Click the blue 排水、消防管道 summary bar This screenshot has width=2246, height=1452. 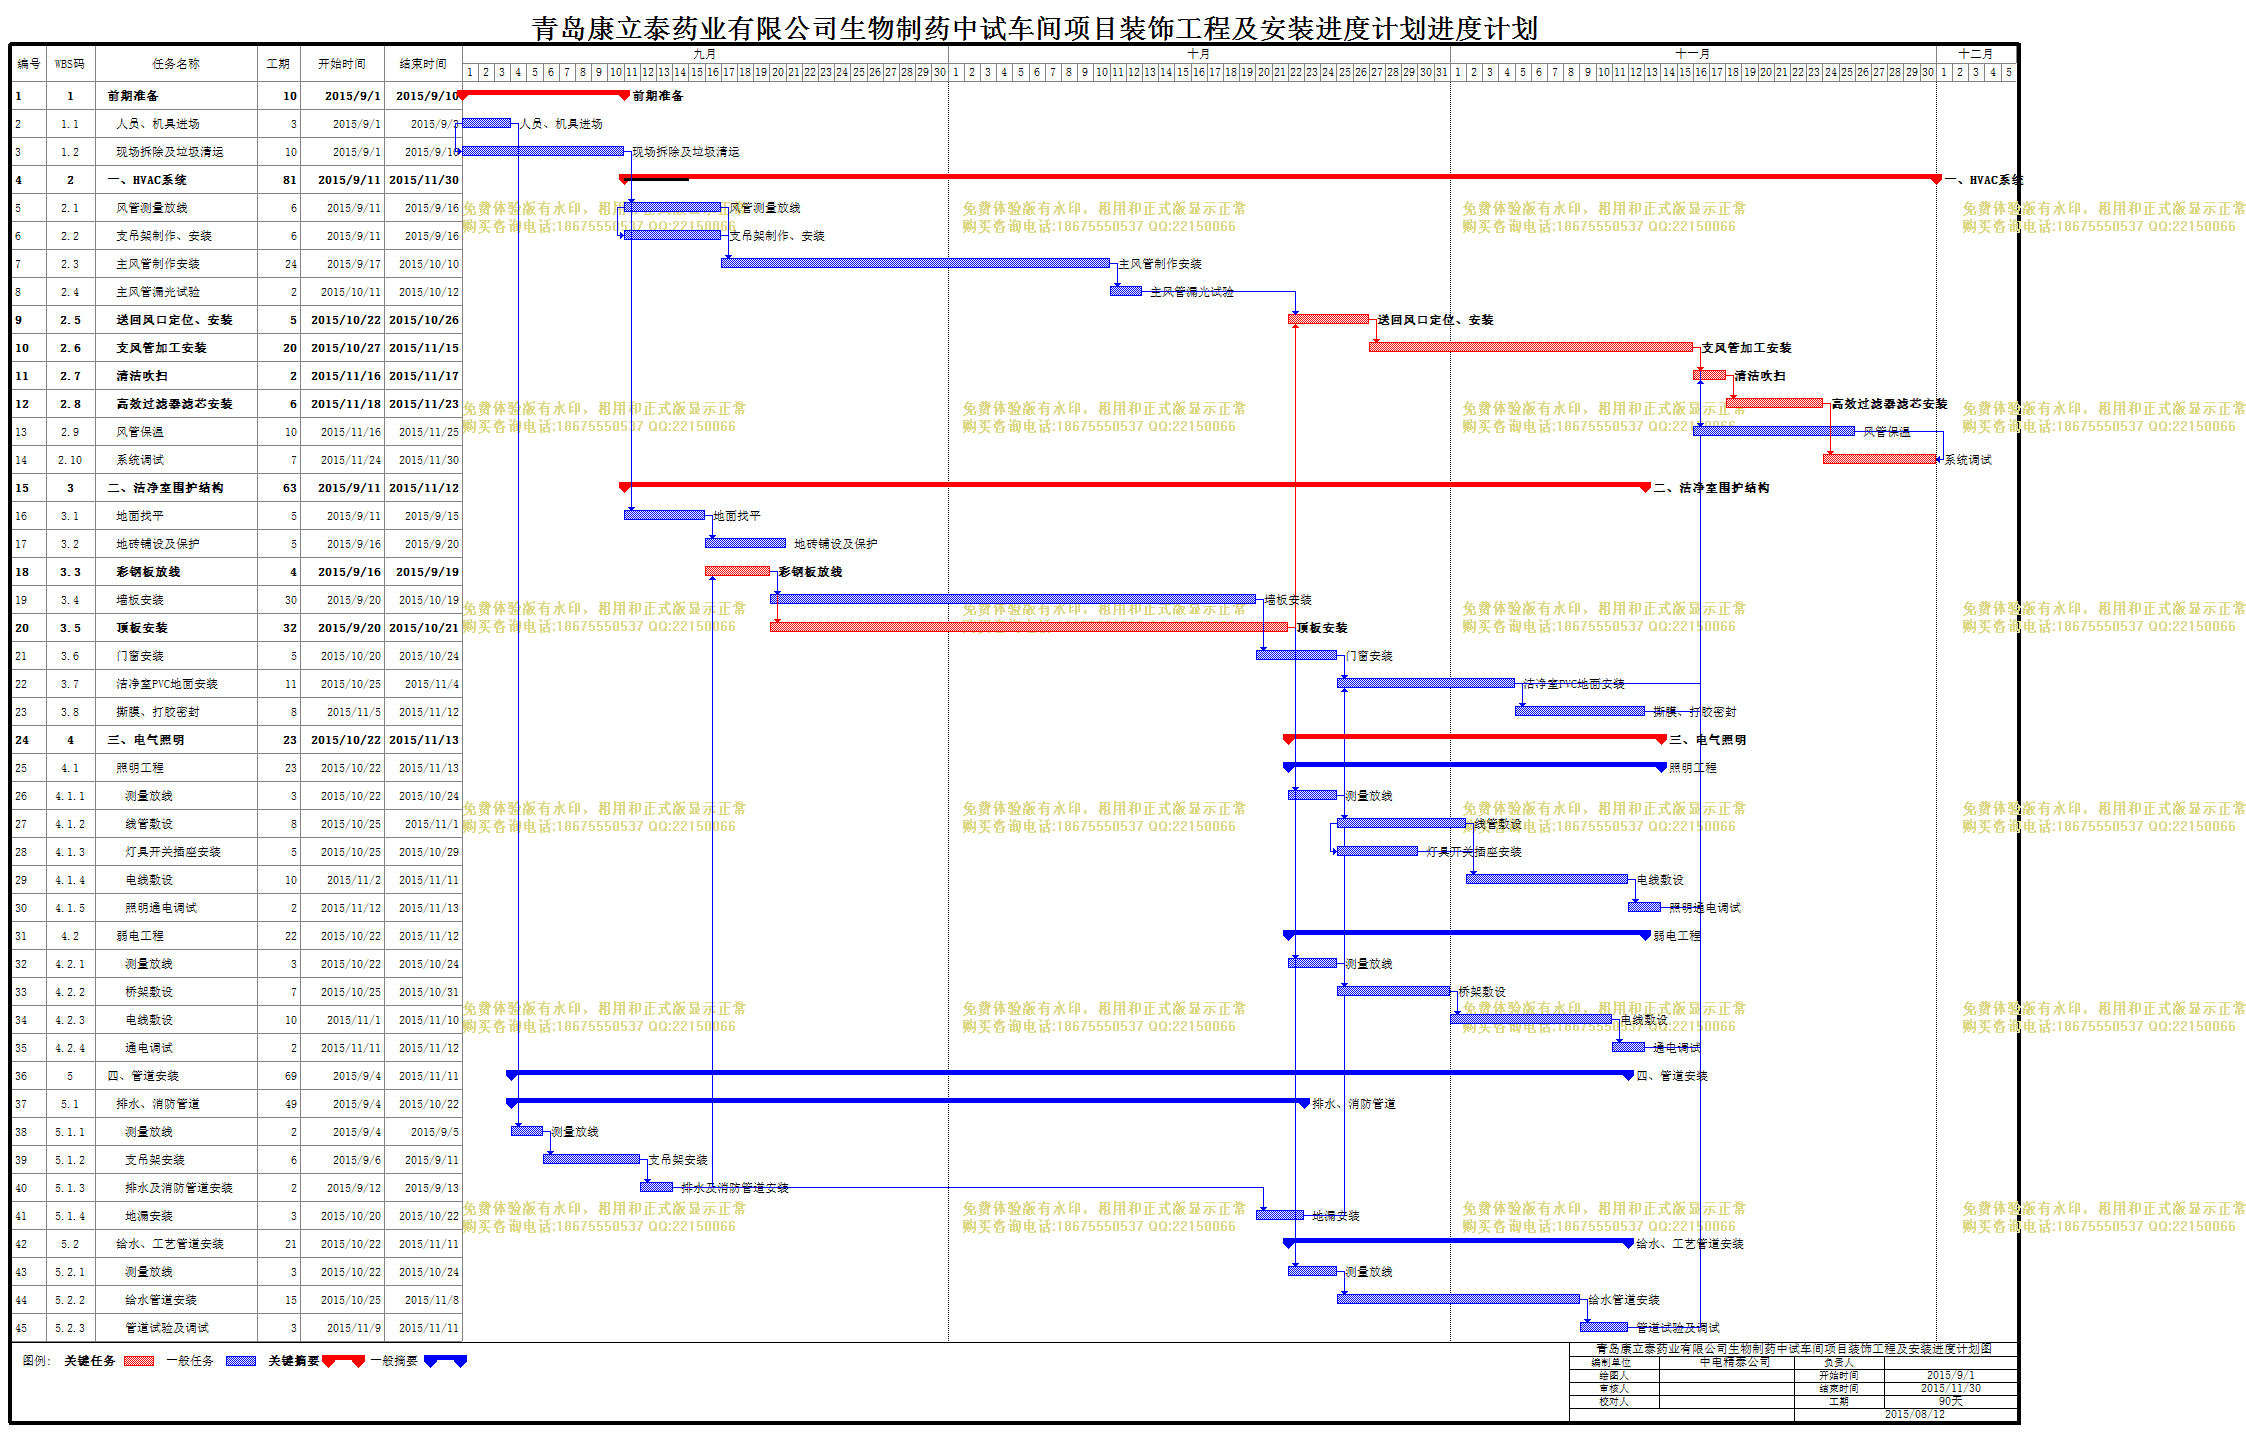click(x=908, y=1102)
